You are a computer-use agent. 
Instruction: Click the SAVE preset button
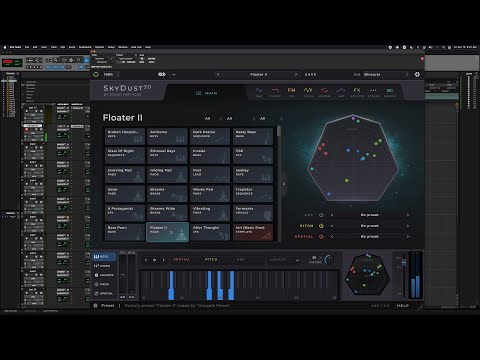point(310,74)
